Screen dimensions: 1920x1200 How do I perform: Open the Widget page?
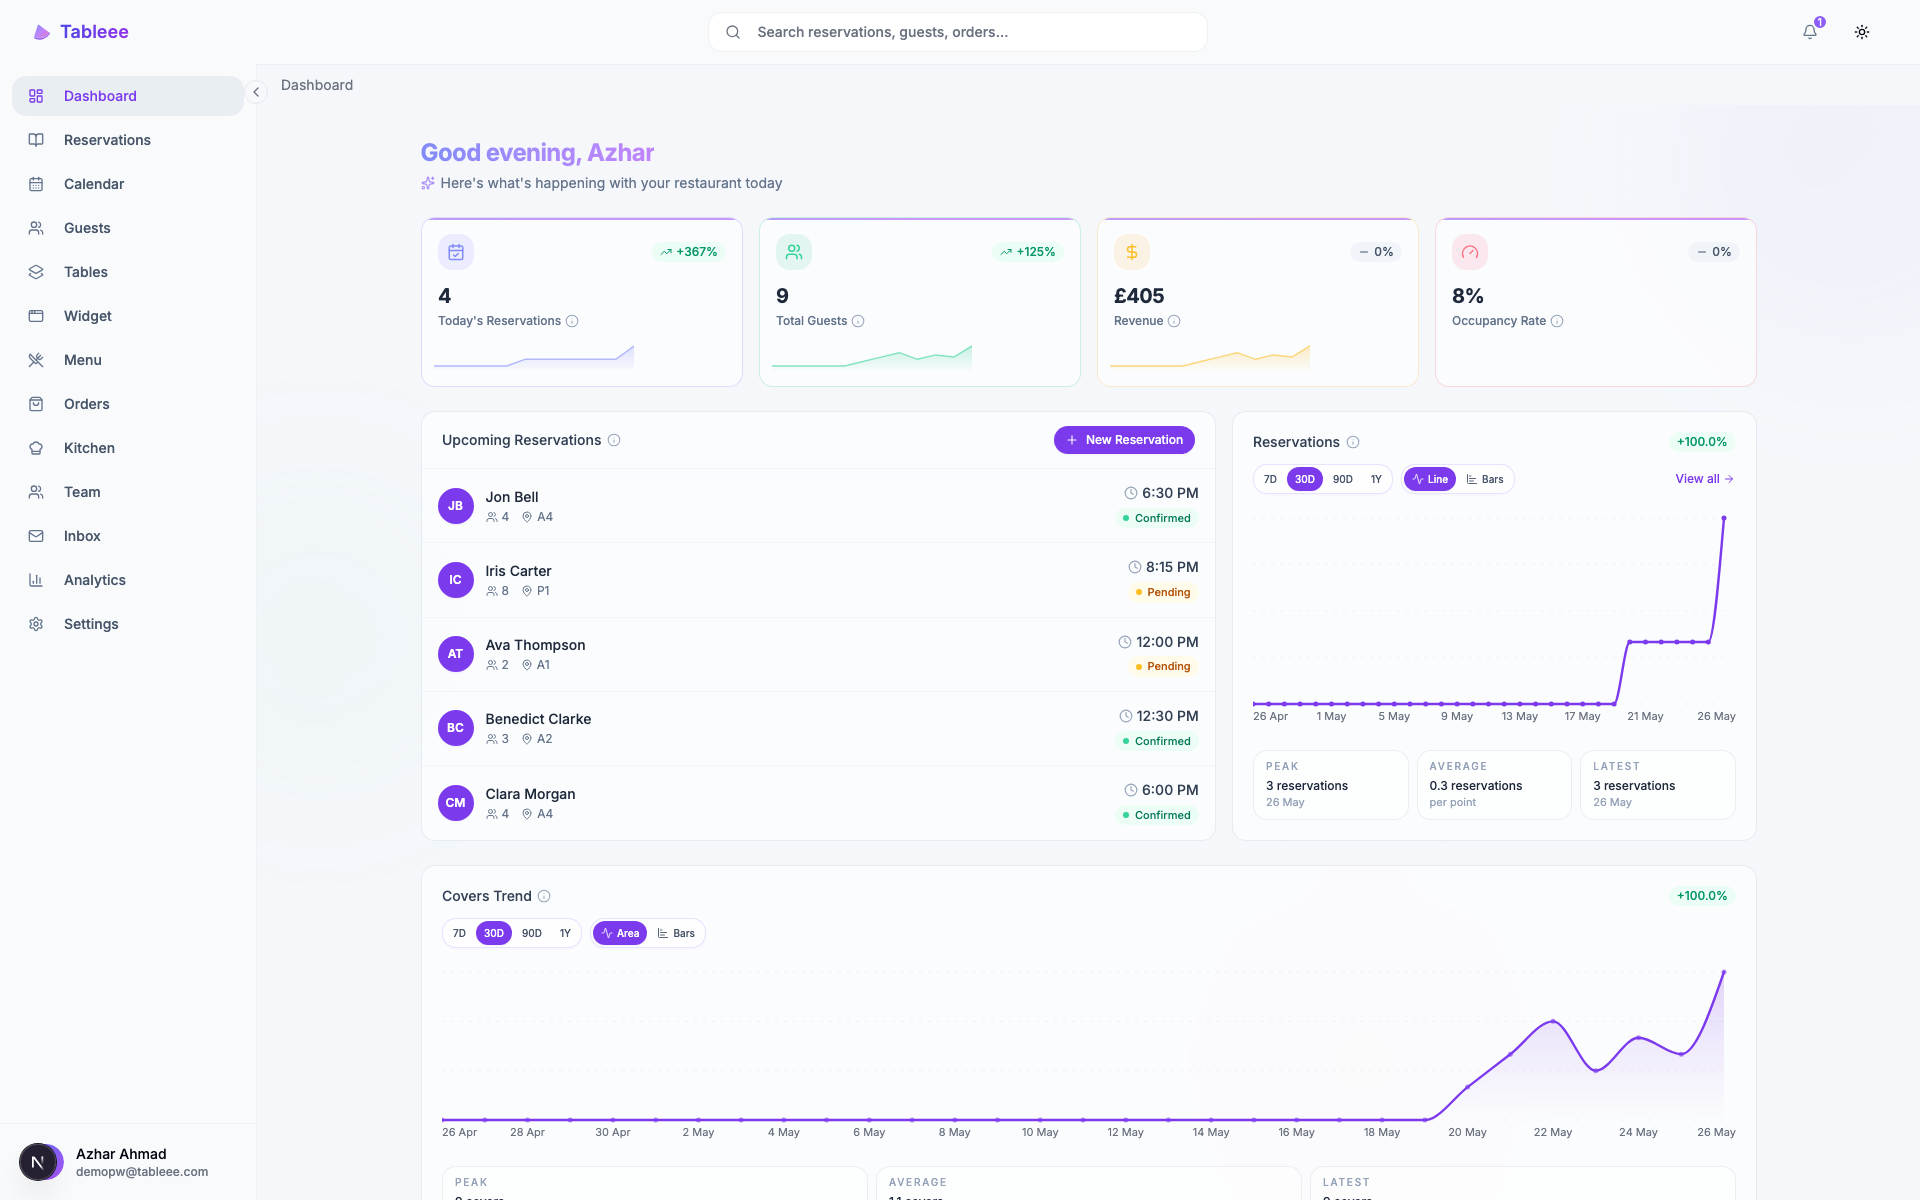tap(128, 316)
